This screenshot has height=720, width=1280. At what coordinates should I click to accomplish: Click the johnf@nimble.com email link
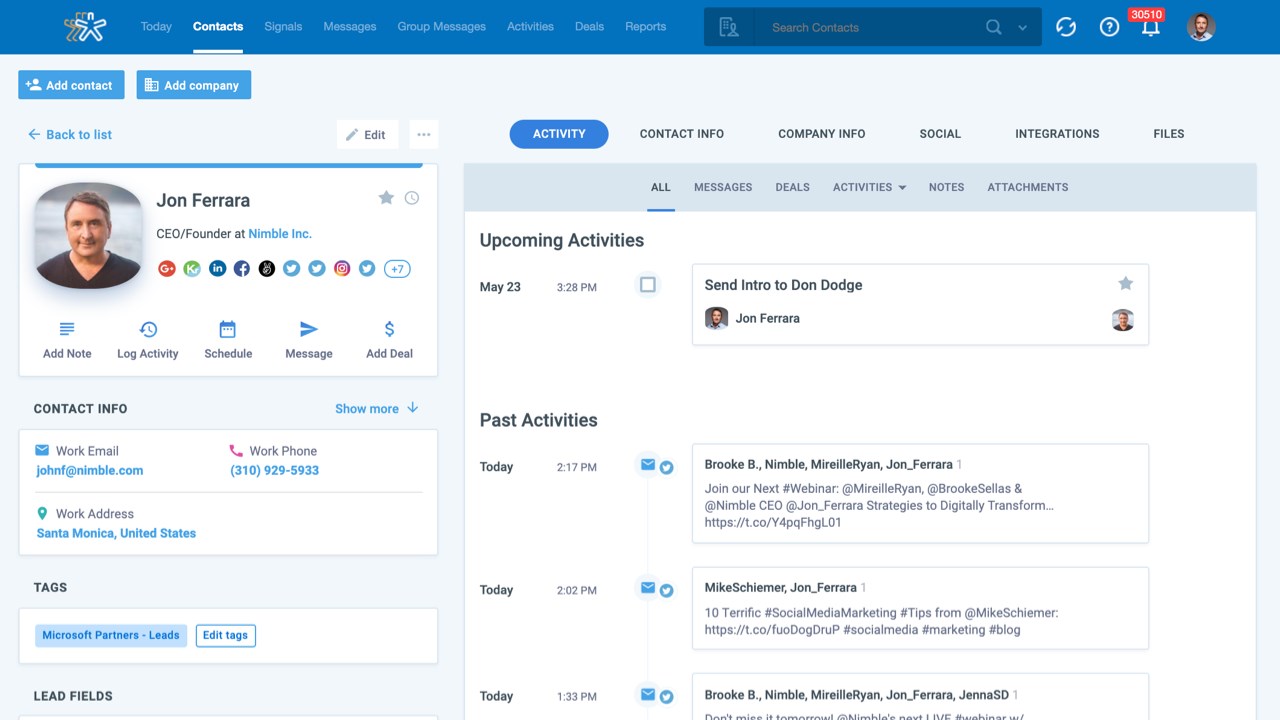click(90, 470)
